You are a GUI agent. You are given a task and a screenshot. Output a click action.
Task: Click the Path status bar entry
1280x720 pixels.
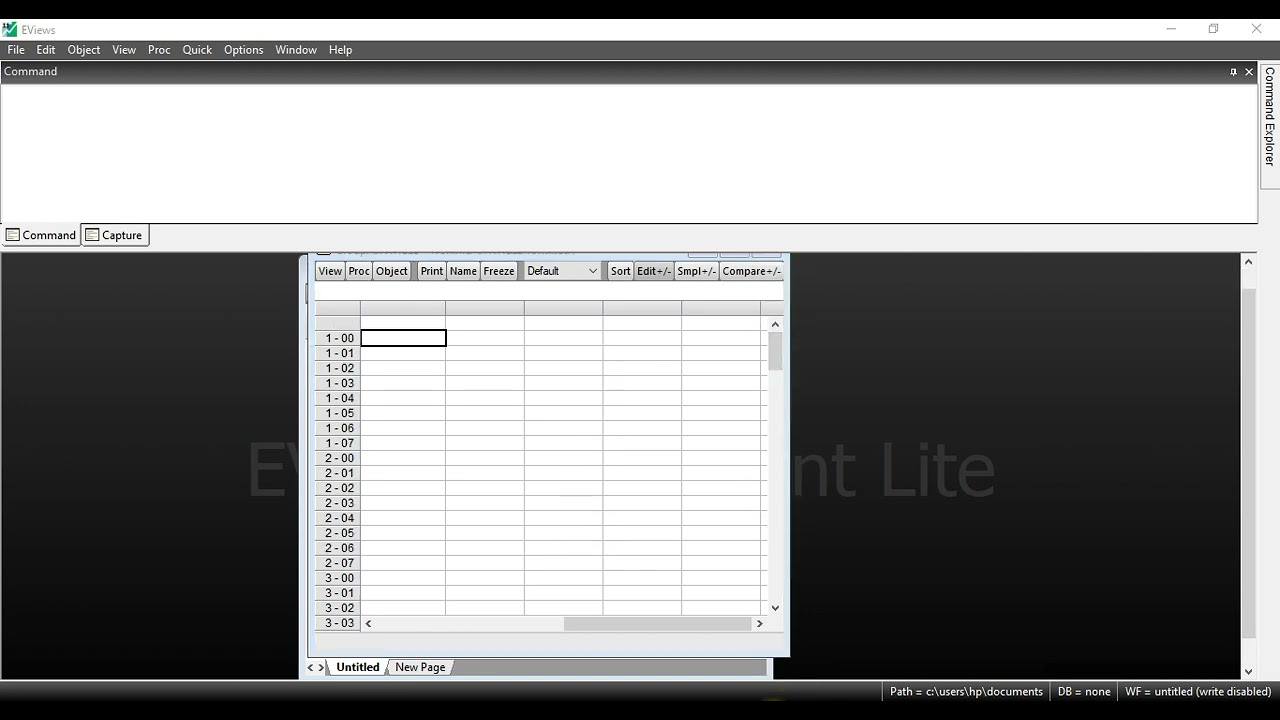tap(966, 692)
